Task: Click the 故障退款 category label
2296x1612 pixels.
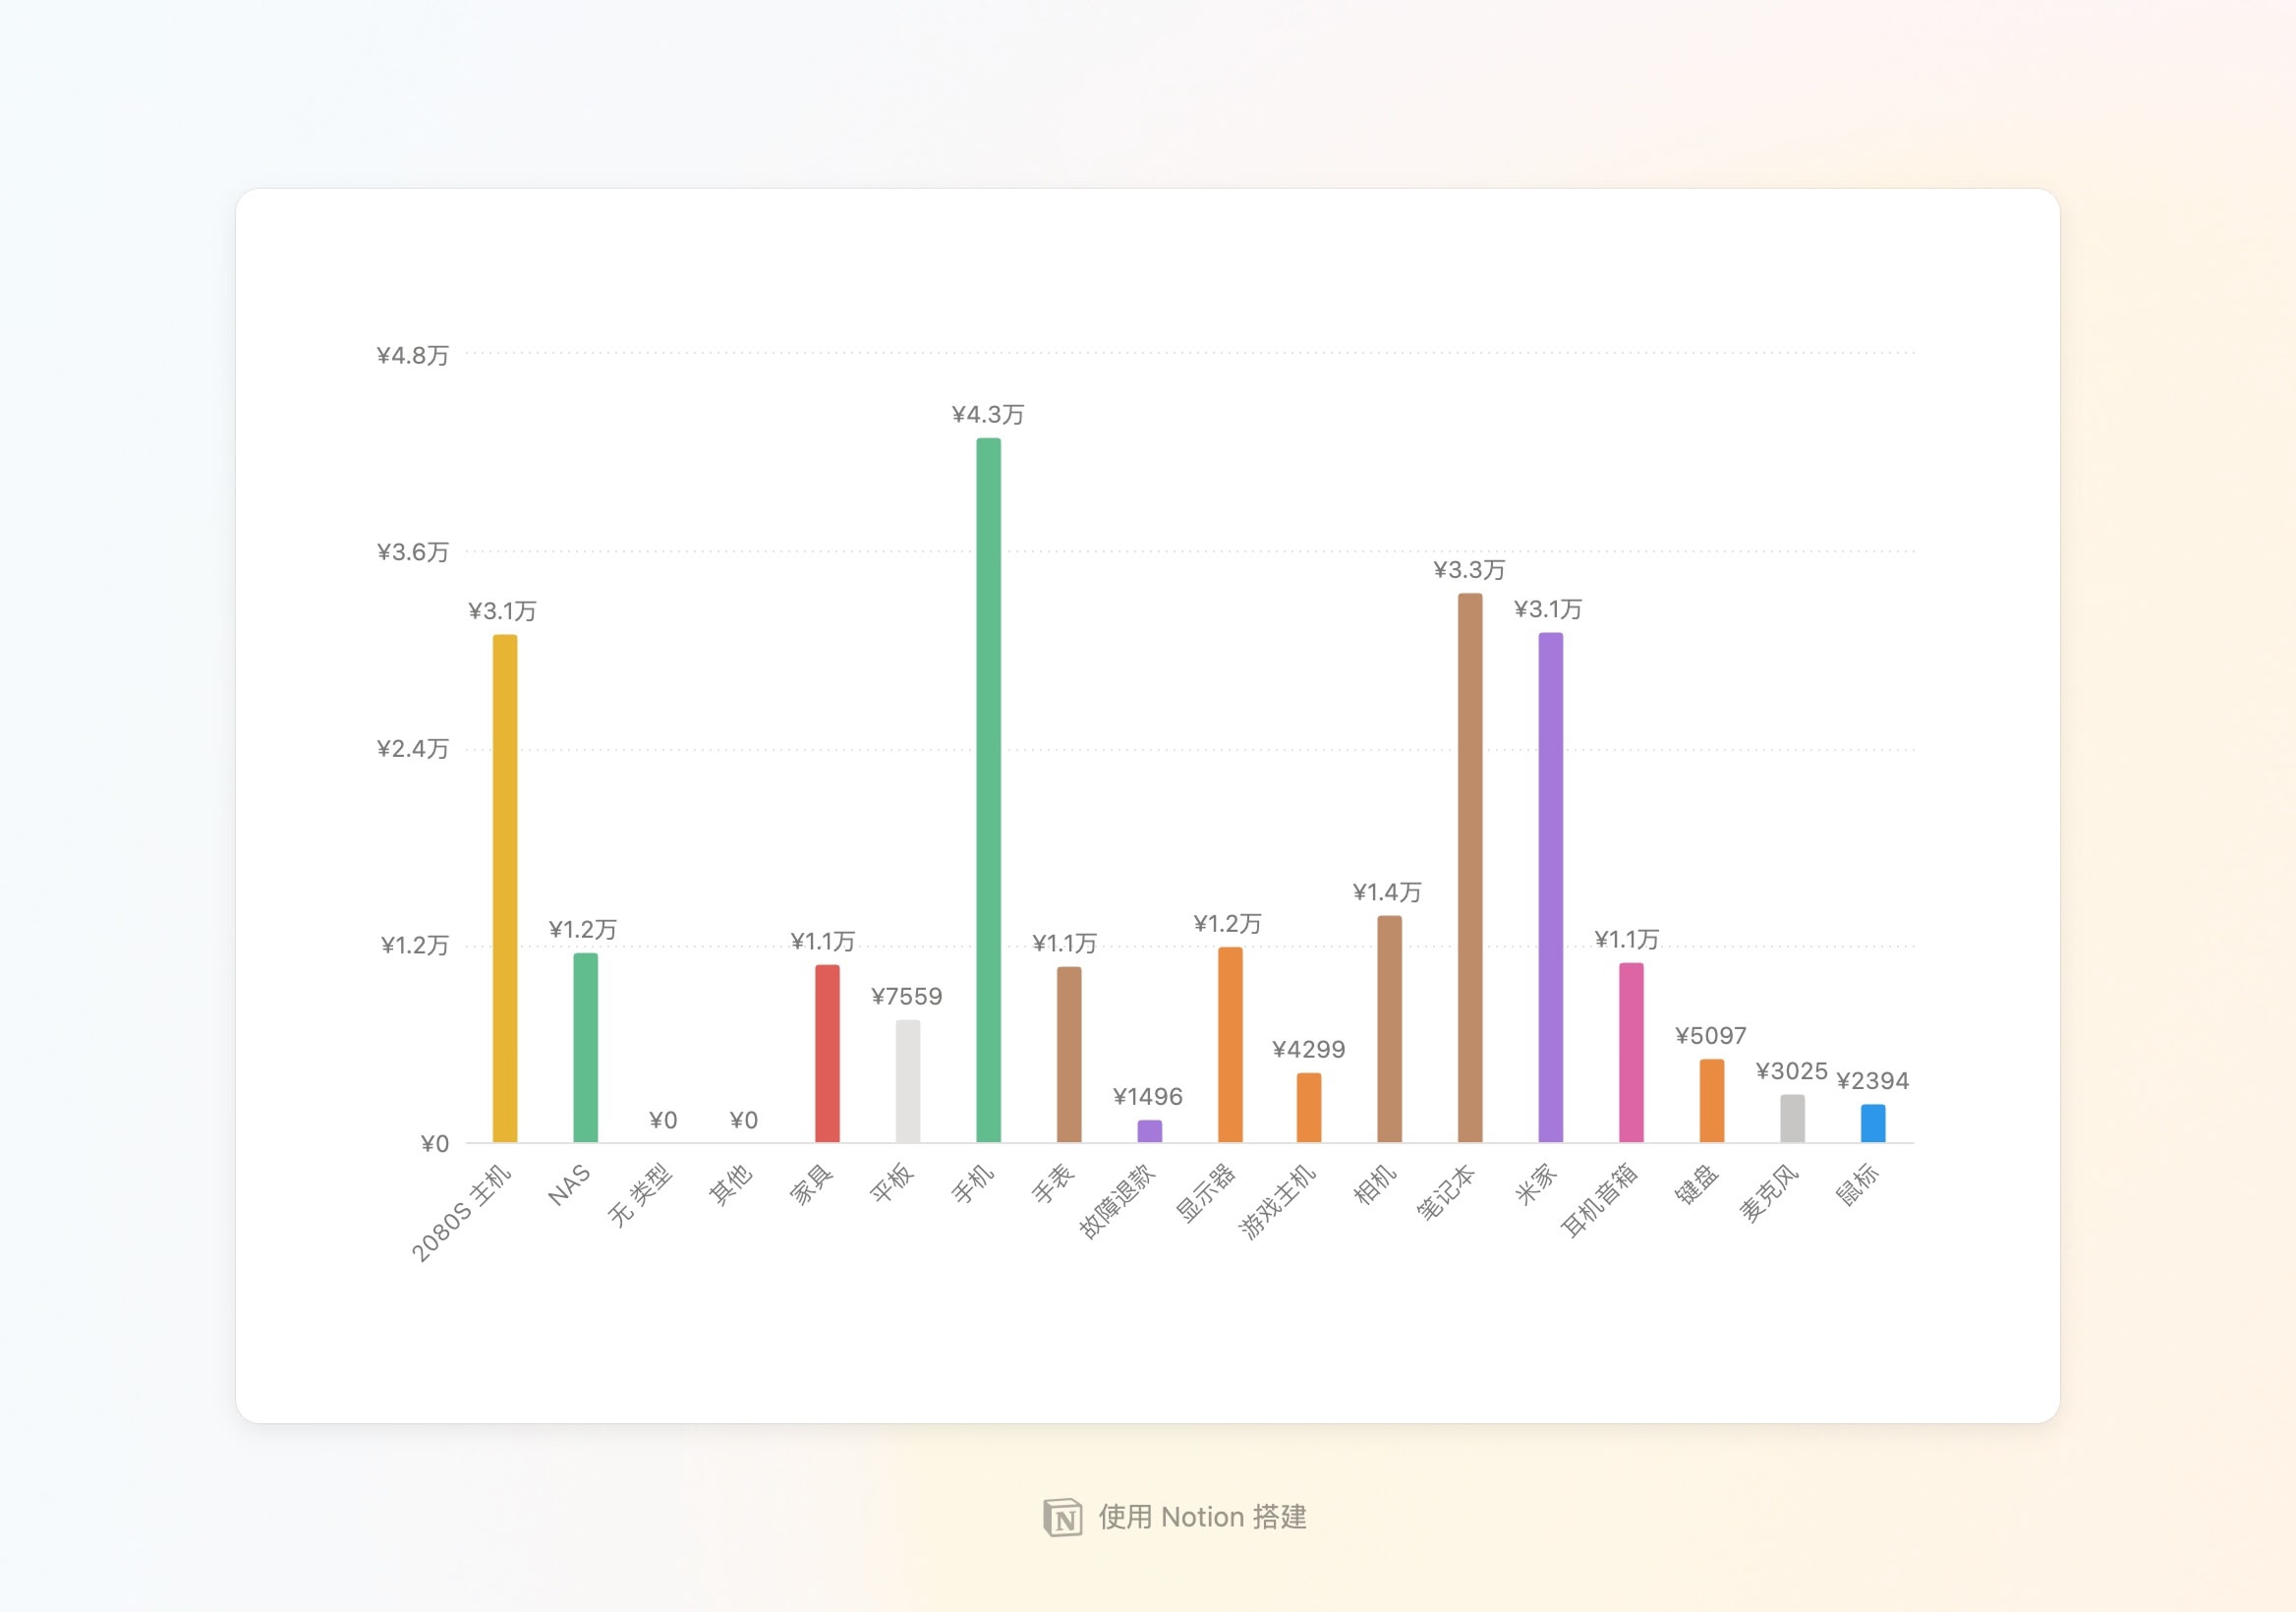Action: [x=1119, y=1200]
